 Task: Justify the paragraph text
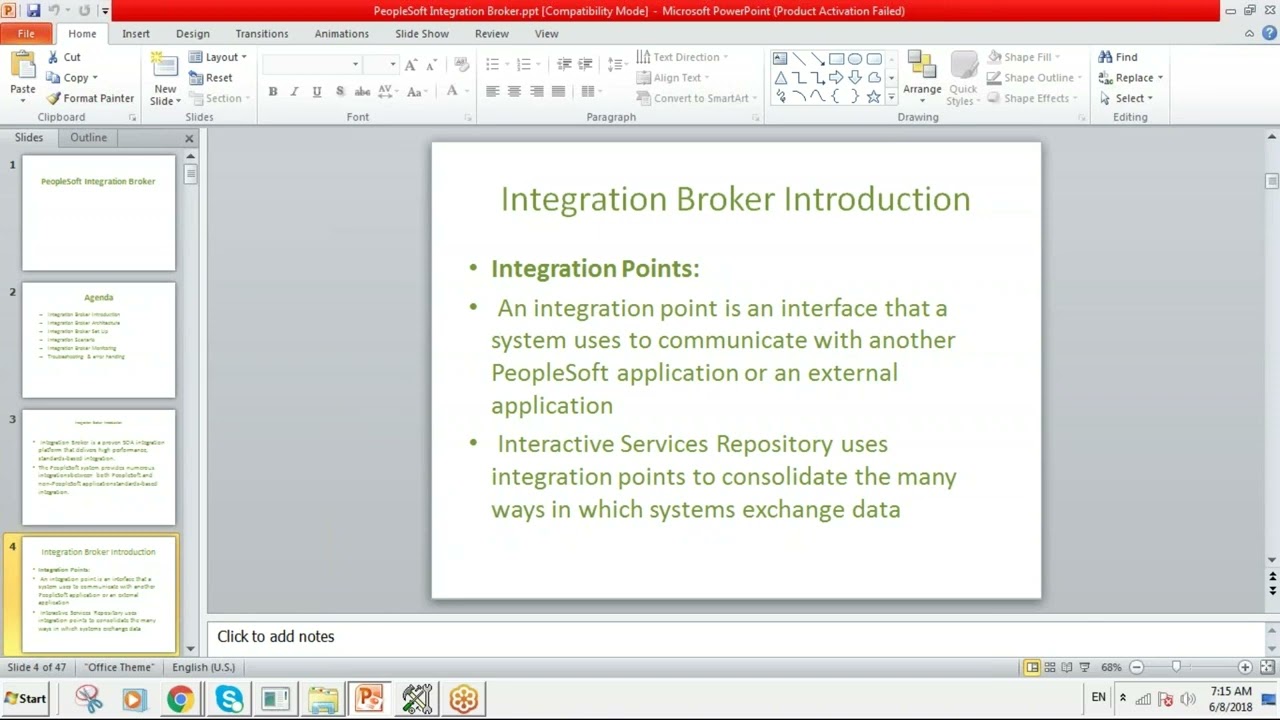tap(559, 91)
